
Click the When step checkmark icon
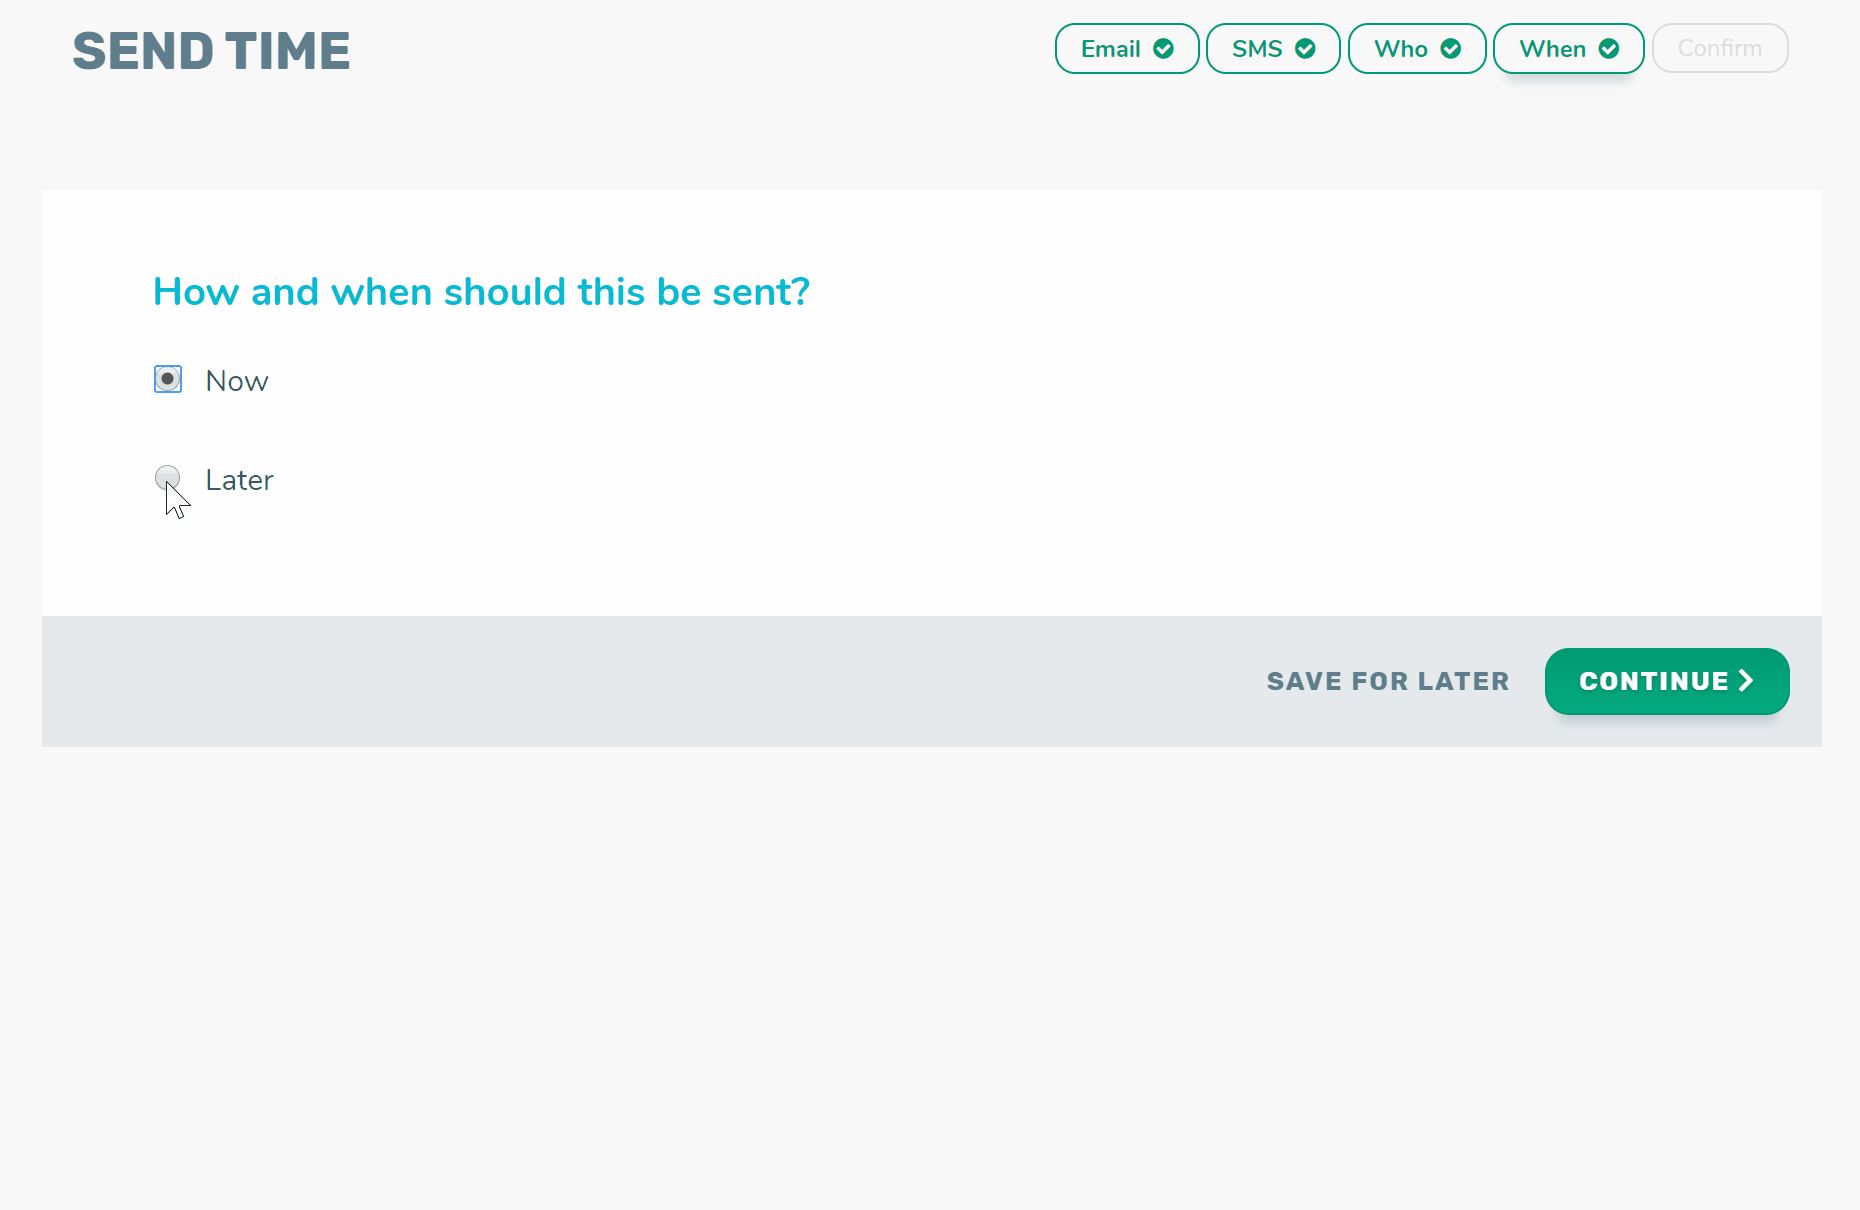1609,49
